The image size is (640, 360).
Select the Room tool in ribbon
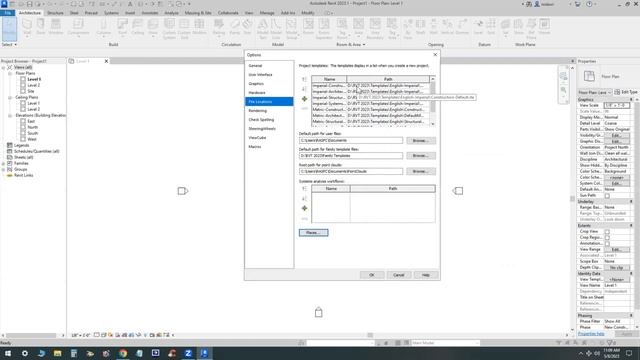pyautogui.click(x=308, y=27)
